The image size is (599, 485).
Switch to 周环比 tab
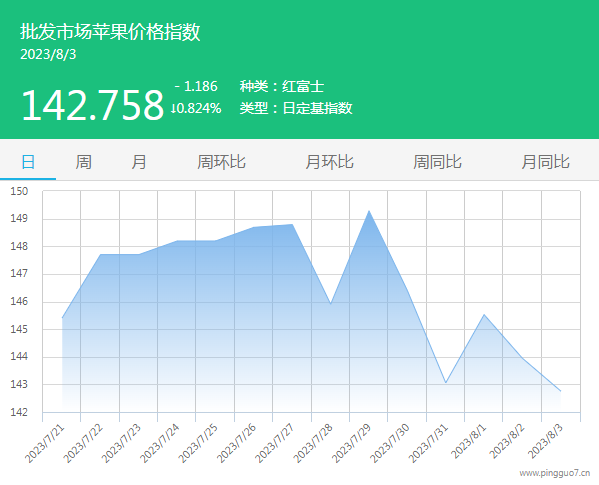coord(221,162)
